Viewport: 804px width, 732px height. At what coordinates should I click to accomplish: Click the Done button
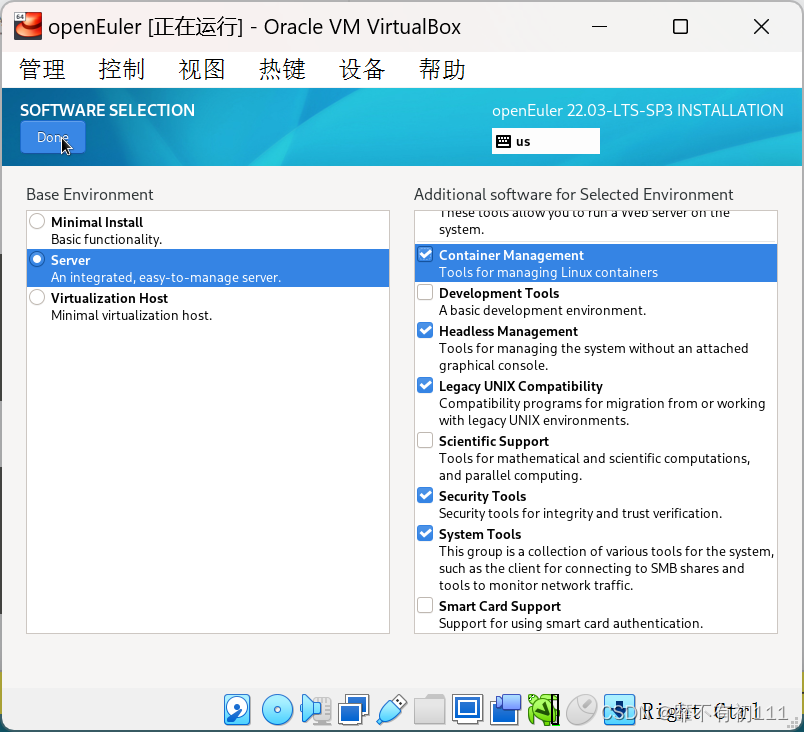click(x=53, y=137)
